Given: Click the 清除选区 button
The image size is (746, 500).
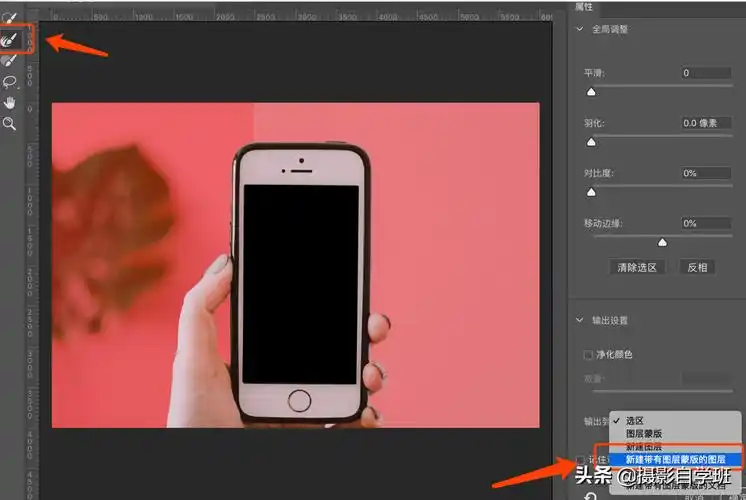Looking at the screenshot, I should click(636, 267).
